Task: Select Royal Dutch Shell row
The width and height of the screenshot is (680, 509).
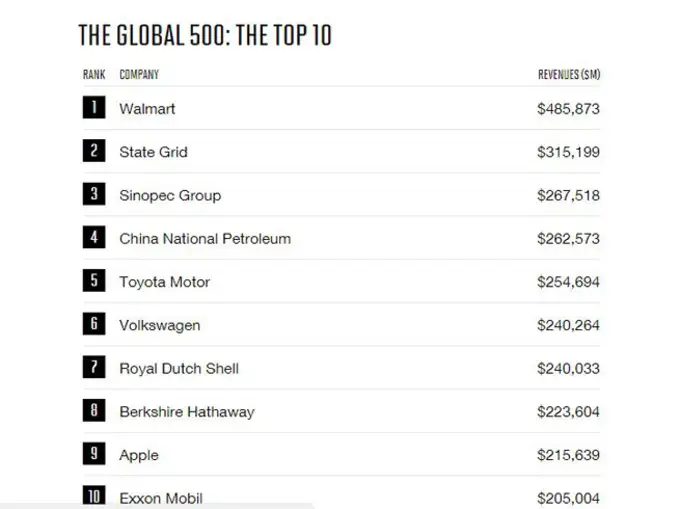Action: pos(179,368)
